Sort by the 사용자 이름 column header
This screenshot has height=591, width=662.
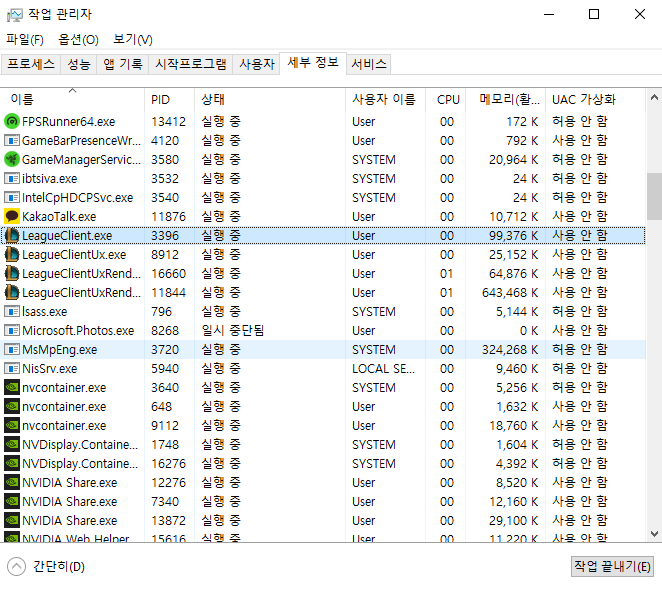[x=385, y=100]
